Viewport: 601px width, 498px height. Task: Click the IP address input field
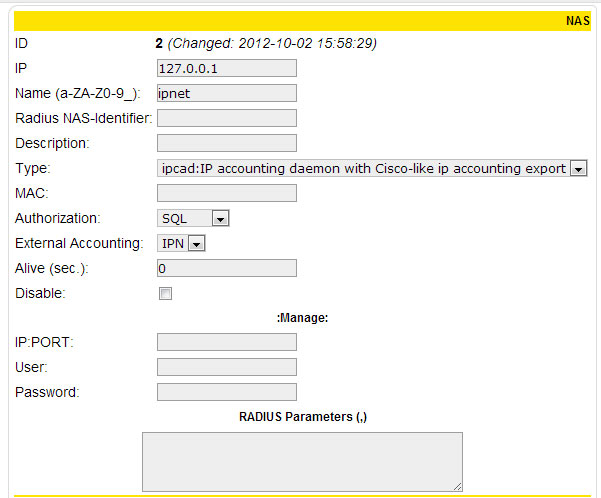coord(227,68)
